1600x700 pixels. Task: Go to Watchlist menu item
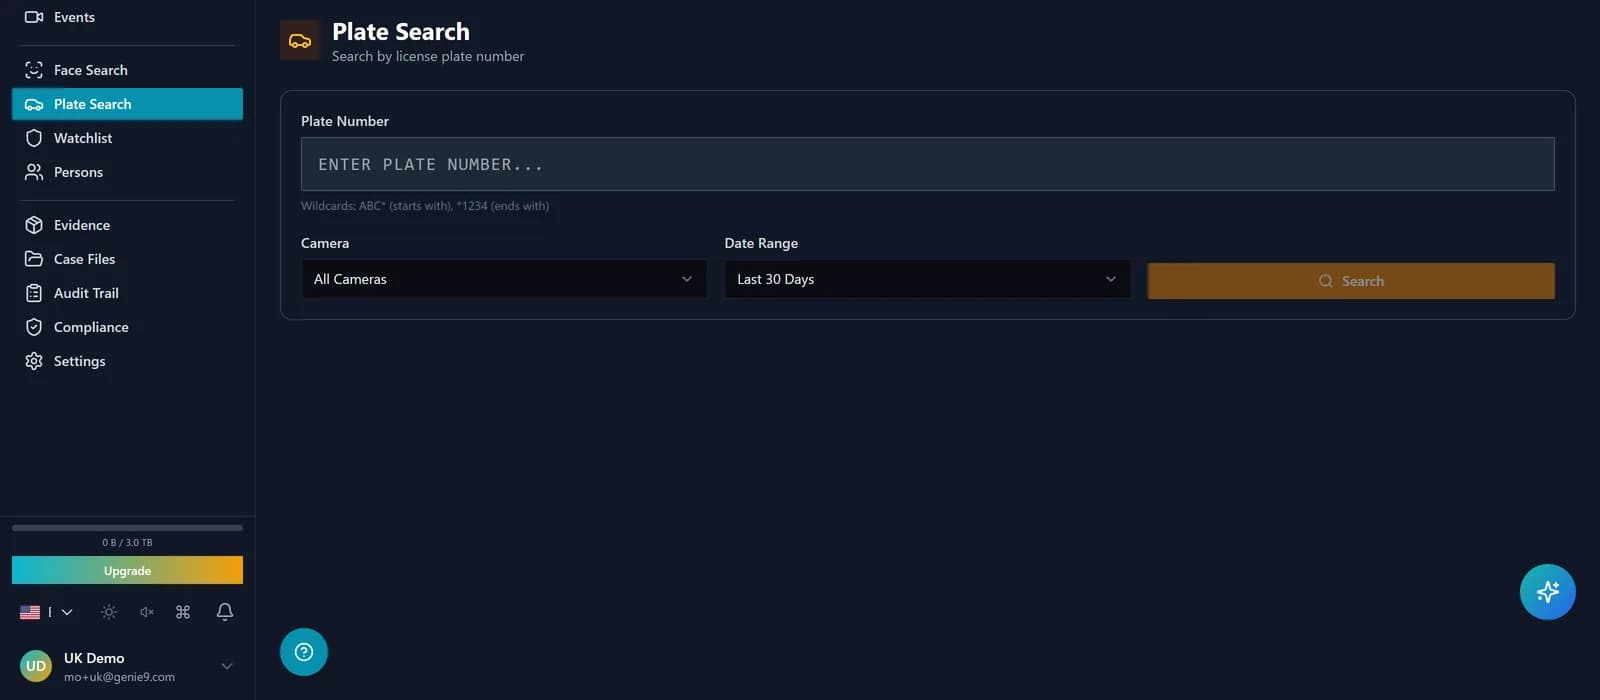(x=127, y=138)
